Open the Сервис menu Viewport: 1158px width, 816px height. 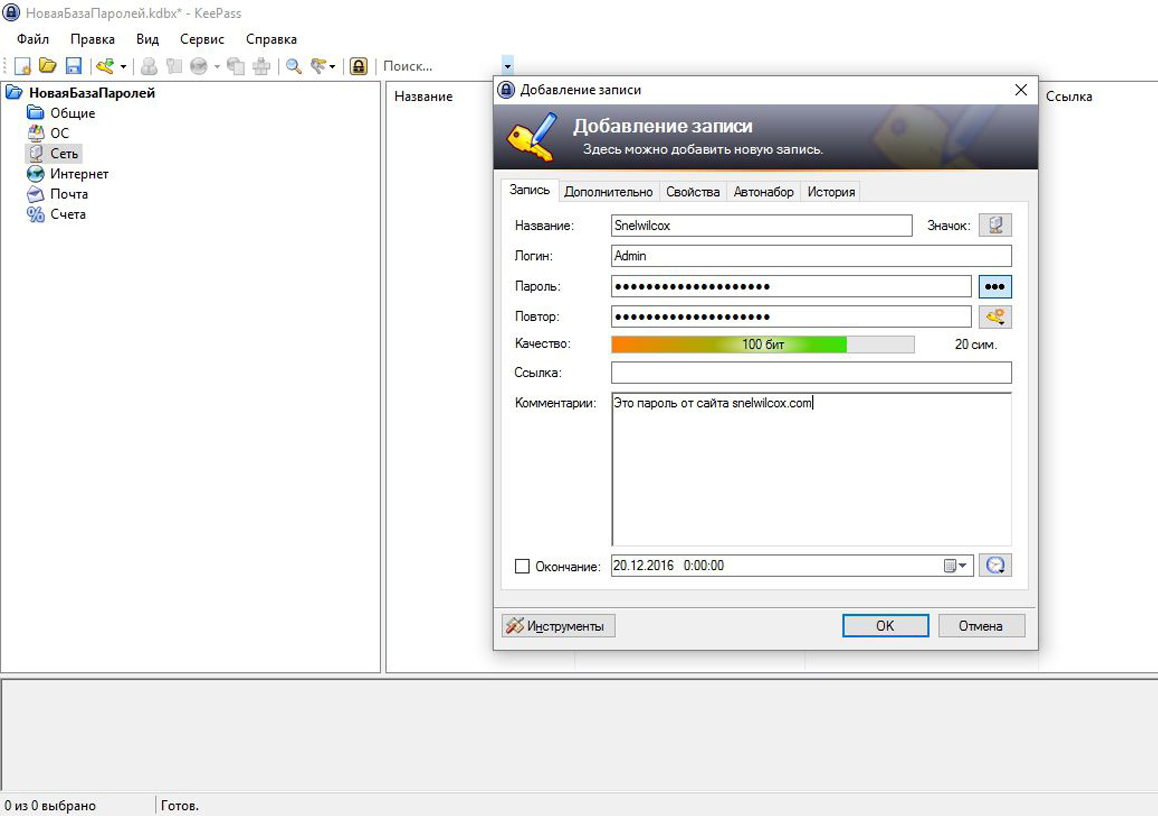202,38
